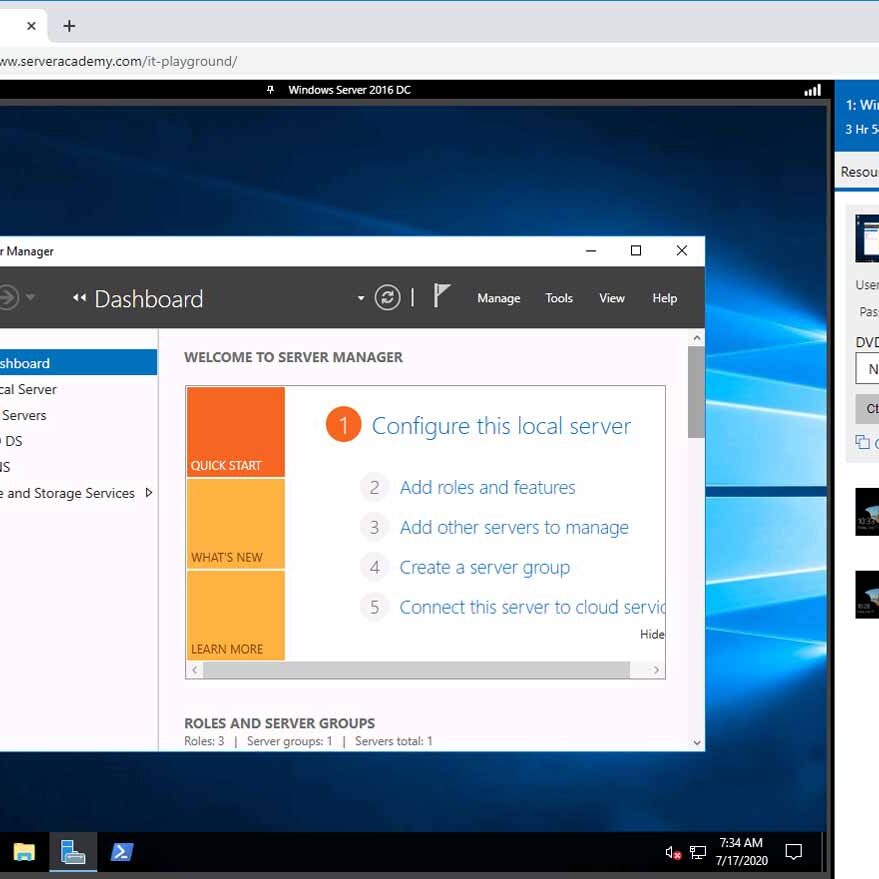Open the notifications flag icon
This screenshot has height=879, width=879.
tap(441, 296)
